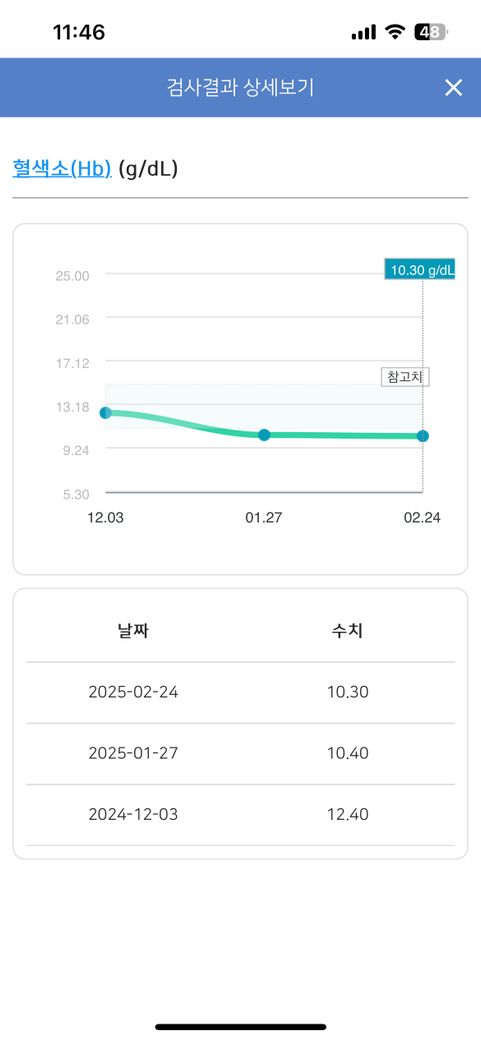Tap the 01.27 x-axis date label
481x1040 pixels.
(263, 518)
